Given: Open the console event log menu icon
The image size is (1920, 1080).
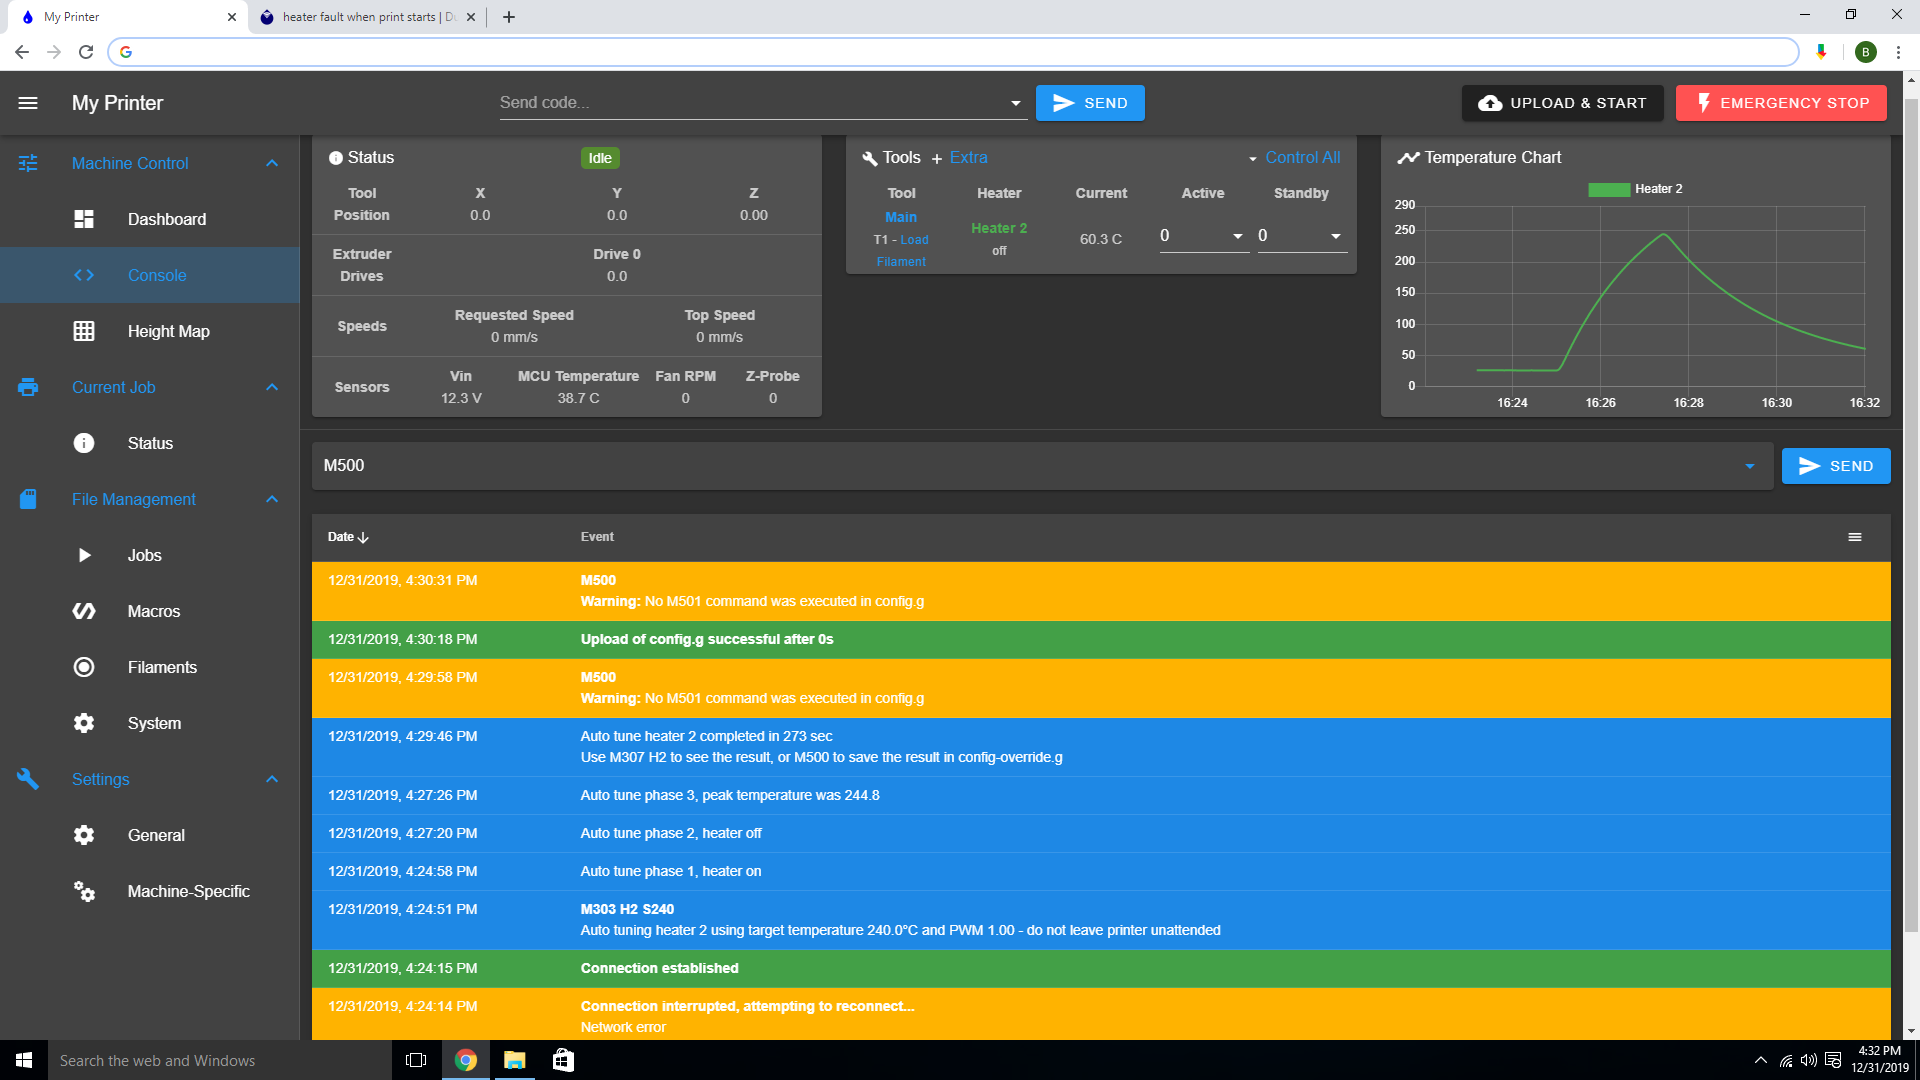Looking at the screenshot, I should click(1855, 537).
